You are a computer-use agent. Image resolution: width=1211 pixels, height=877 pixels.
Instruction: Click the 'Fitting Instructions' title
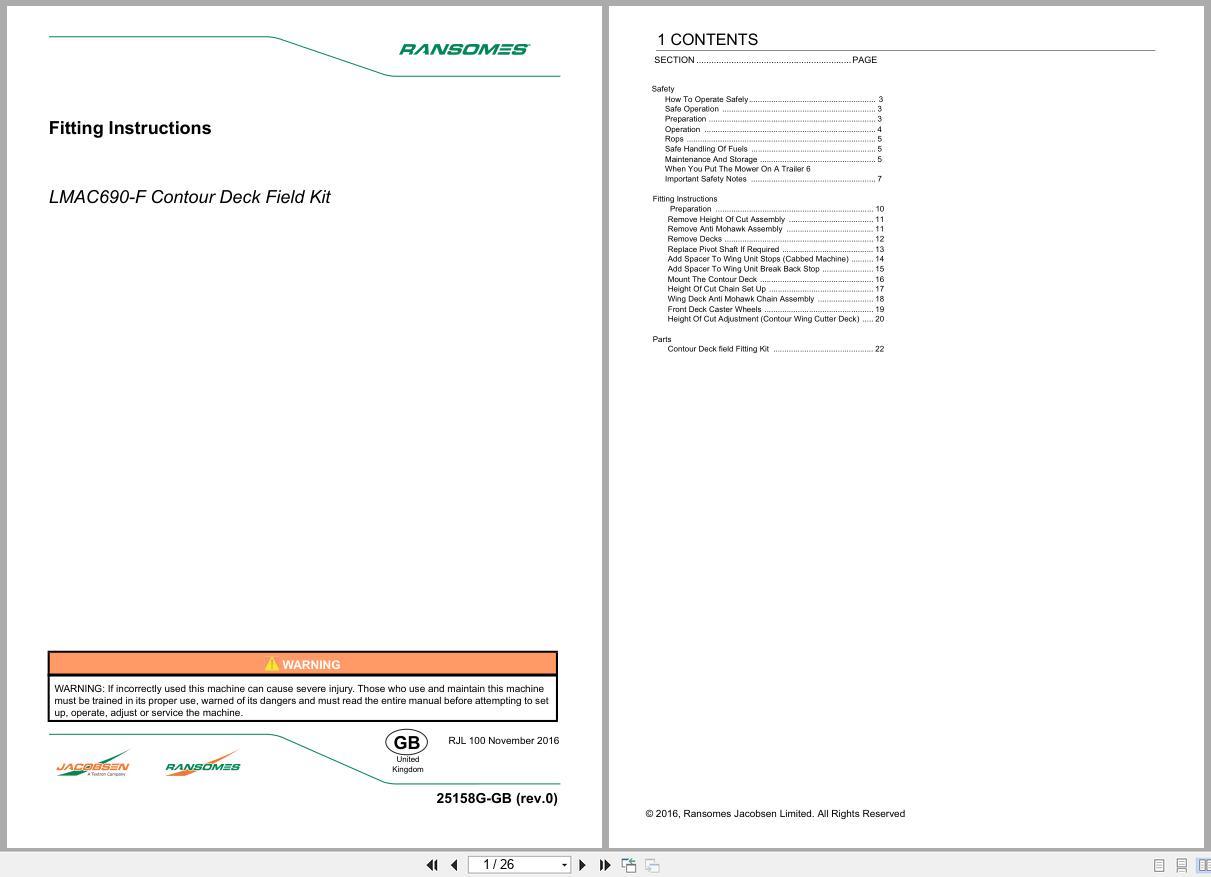pos(130,128)
